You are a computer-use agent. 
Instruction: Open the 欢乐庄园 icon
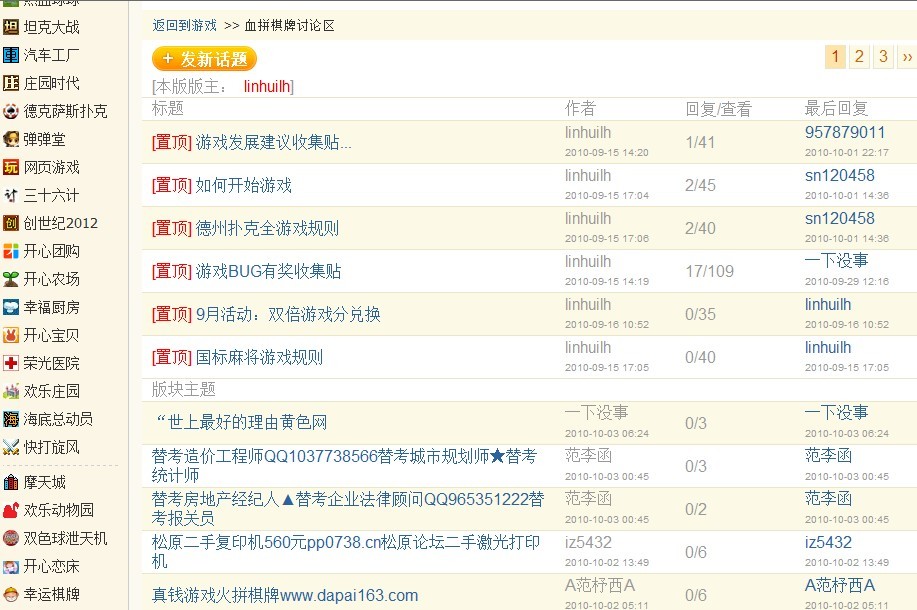[x=11, y=391]
